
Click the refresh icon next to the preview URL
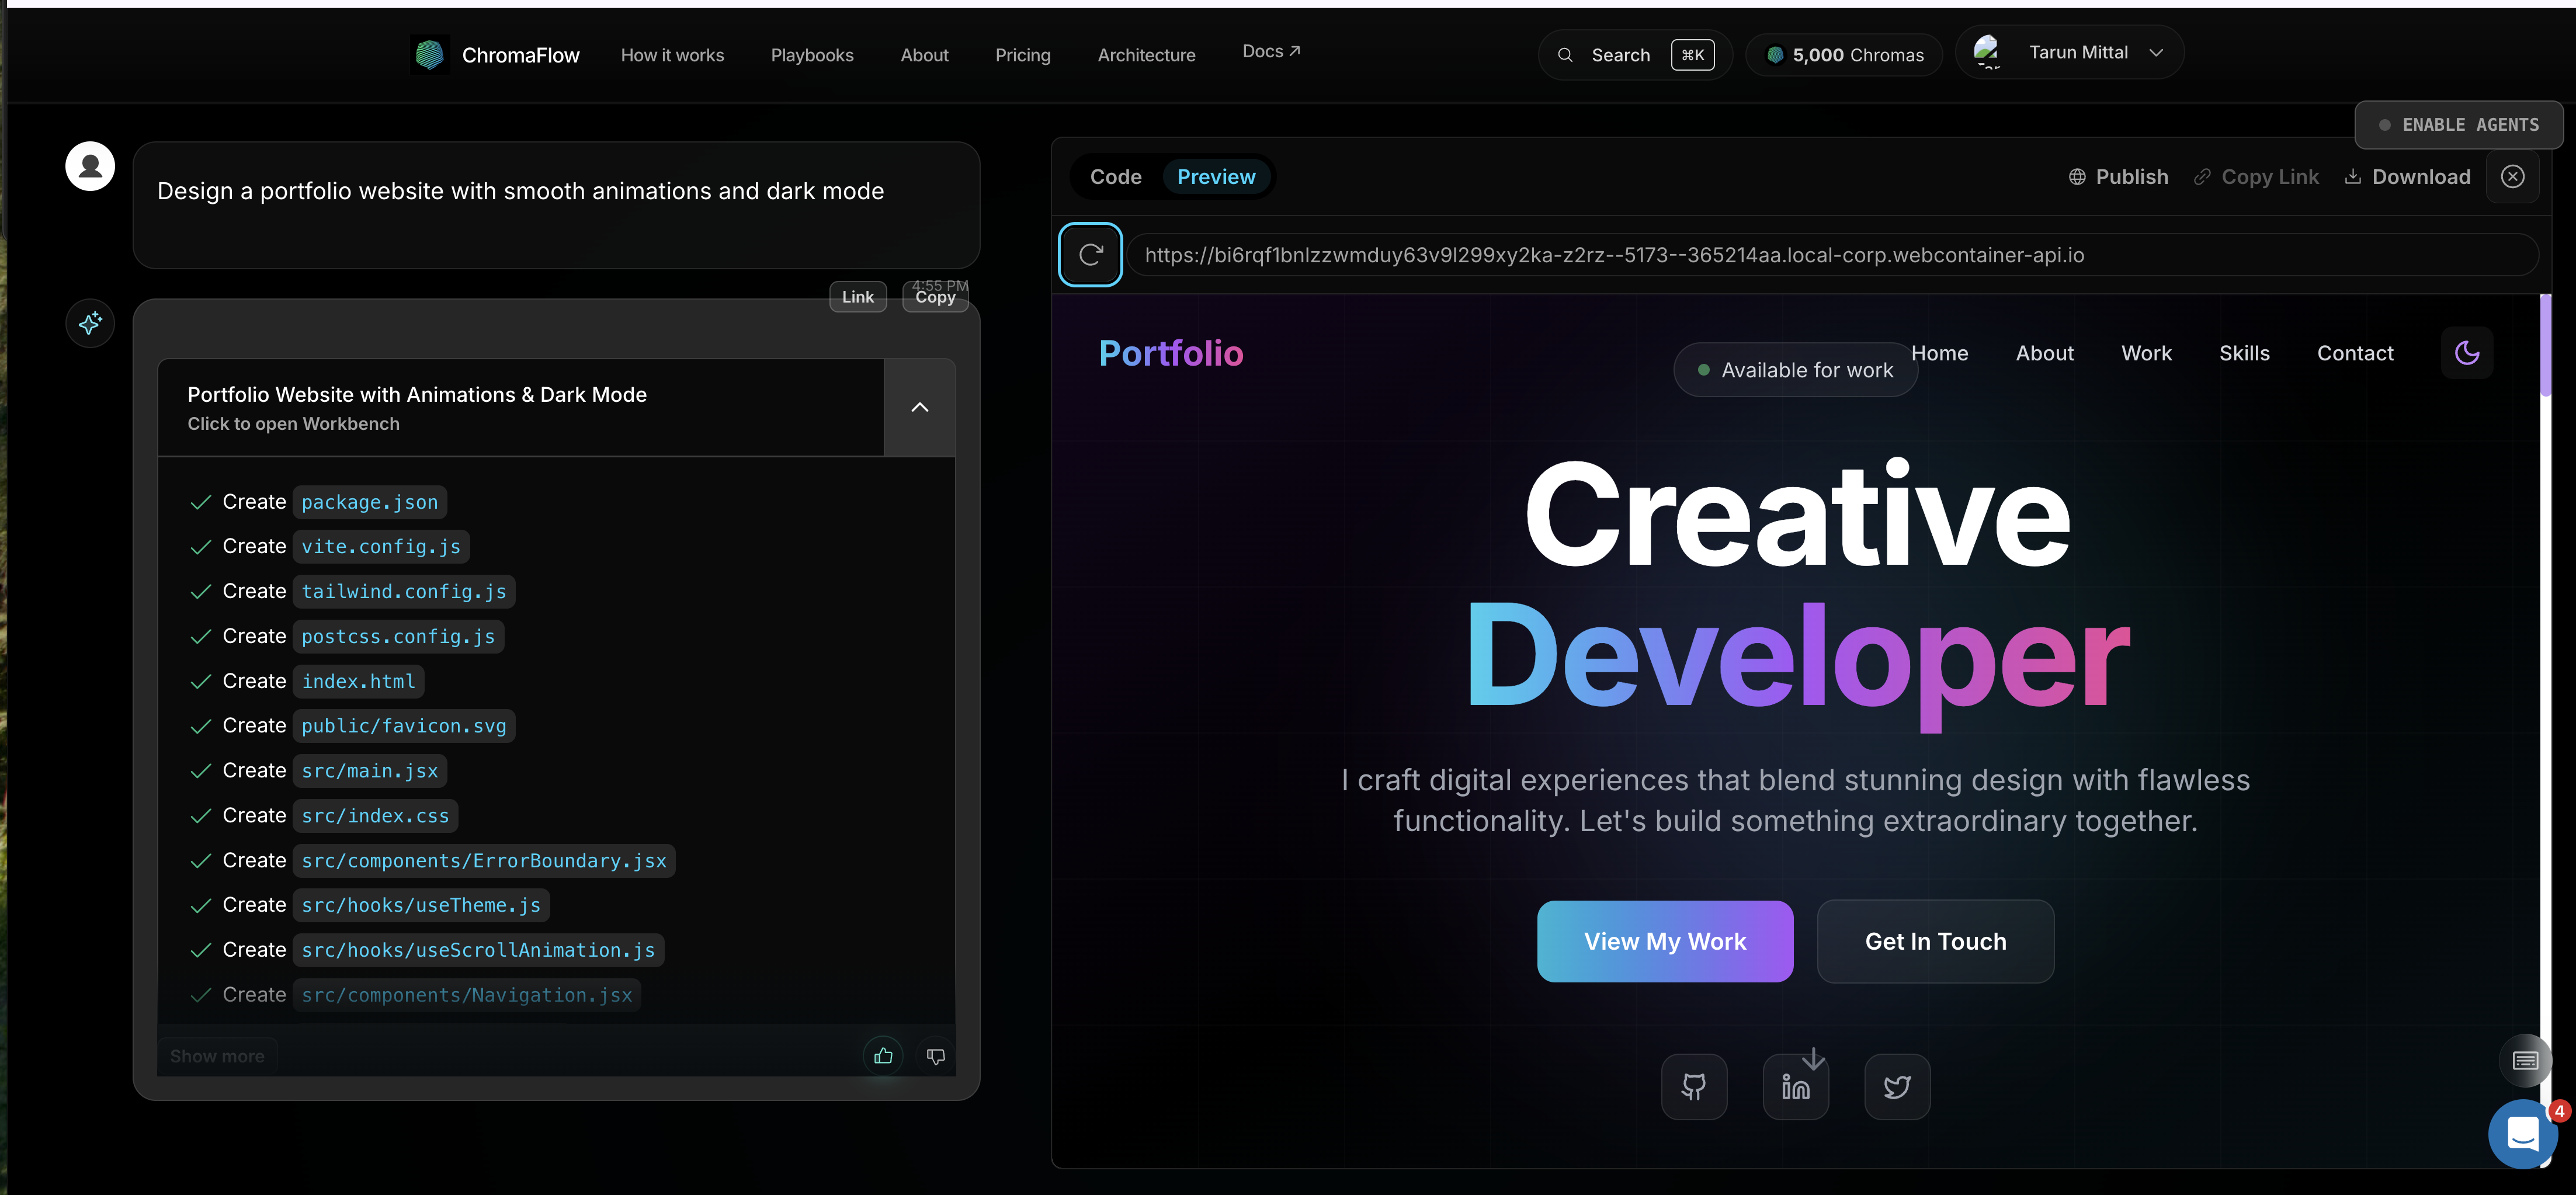tap(1090, 254)
